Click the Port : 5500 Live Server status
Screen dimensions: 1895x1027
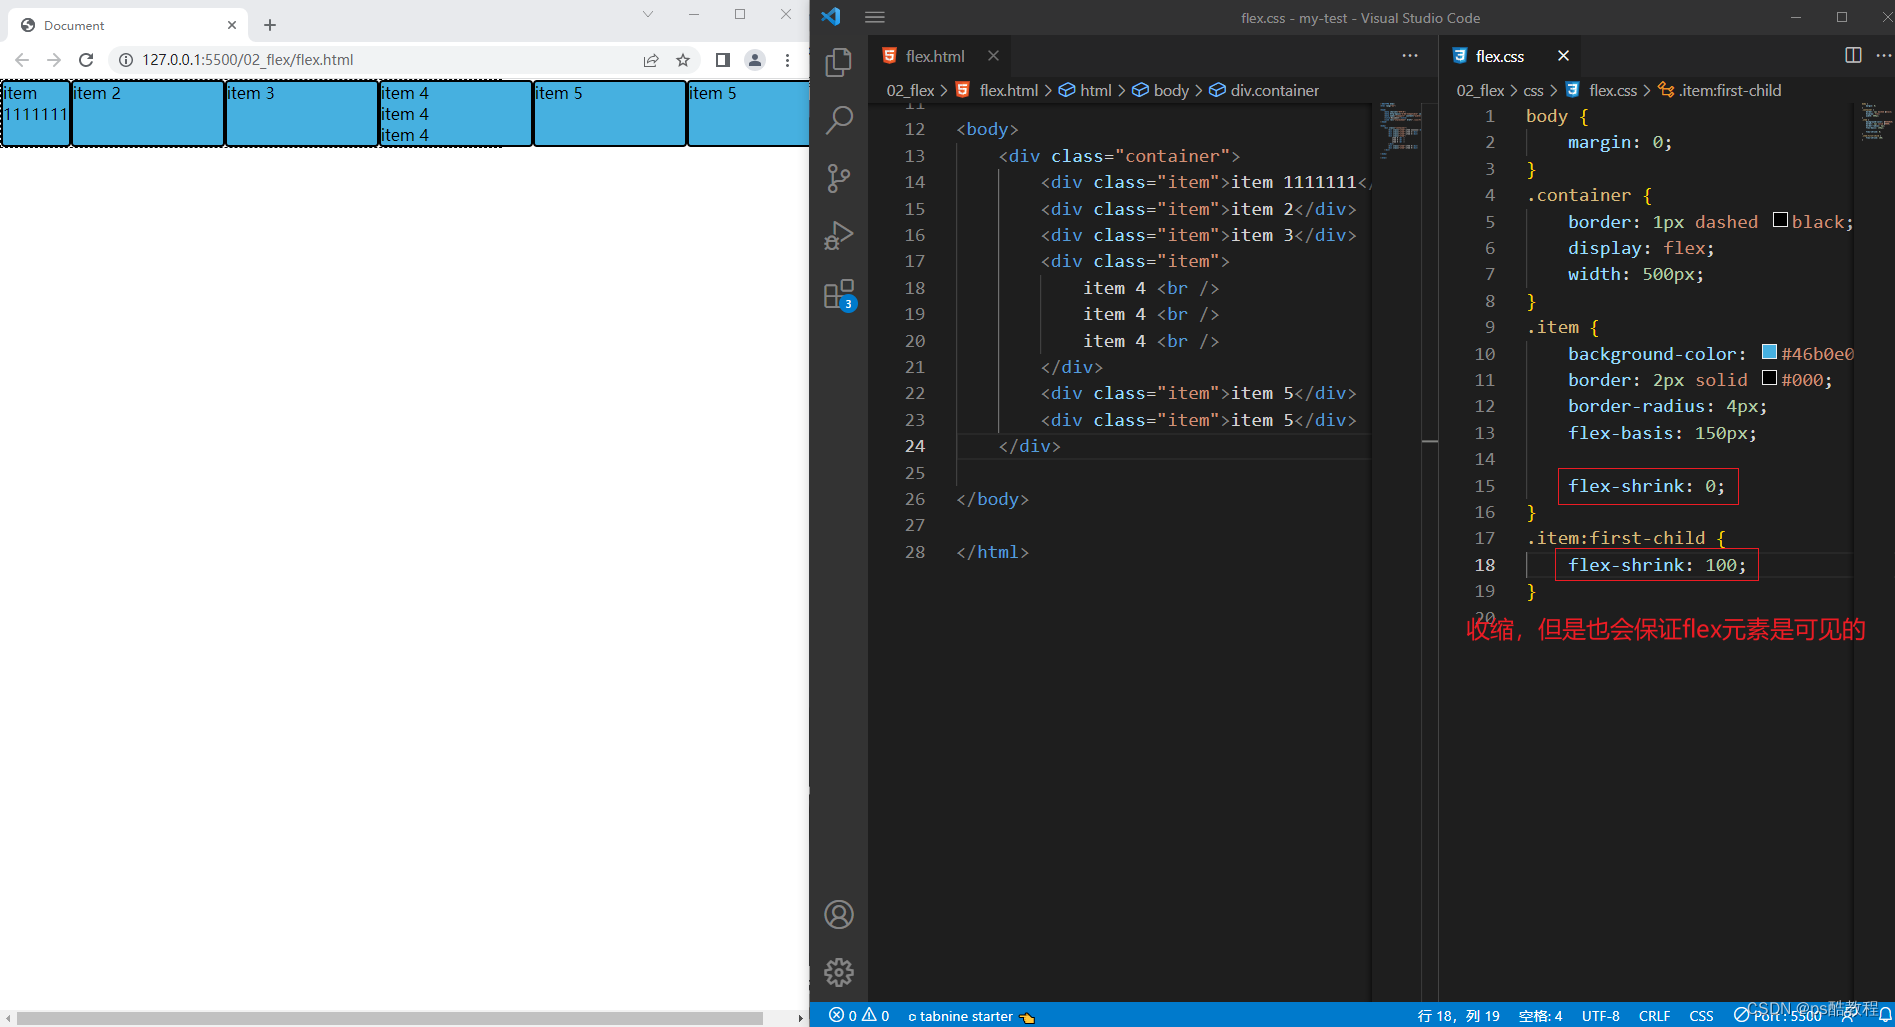[x=1778, y=1016]
